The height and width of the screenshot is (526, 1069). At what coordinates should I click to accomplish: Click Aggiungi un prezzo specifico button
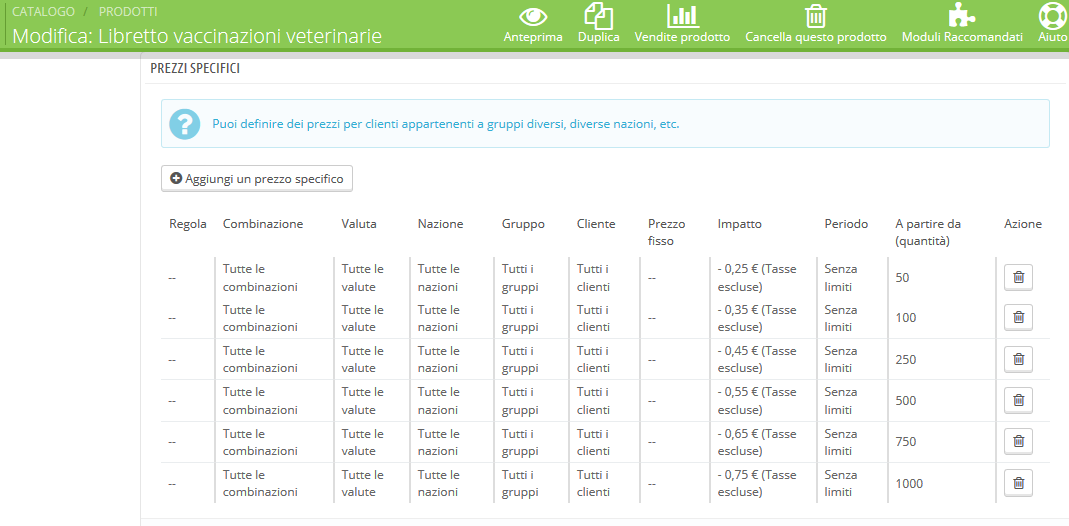click(x=257, y=179)
